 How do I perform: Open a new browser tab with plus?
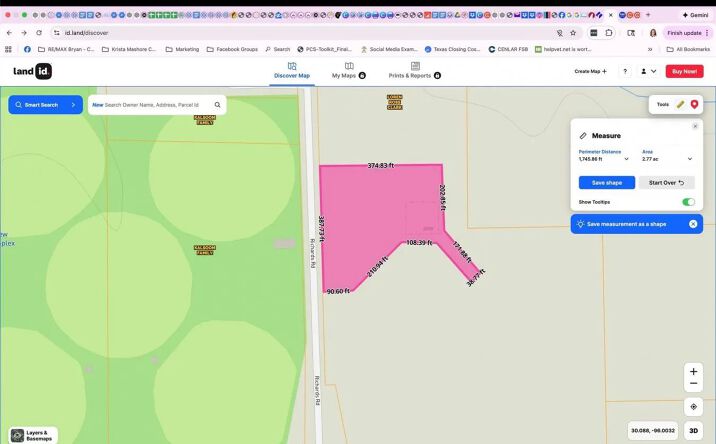coord(648,15)
